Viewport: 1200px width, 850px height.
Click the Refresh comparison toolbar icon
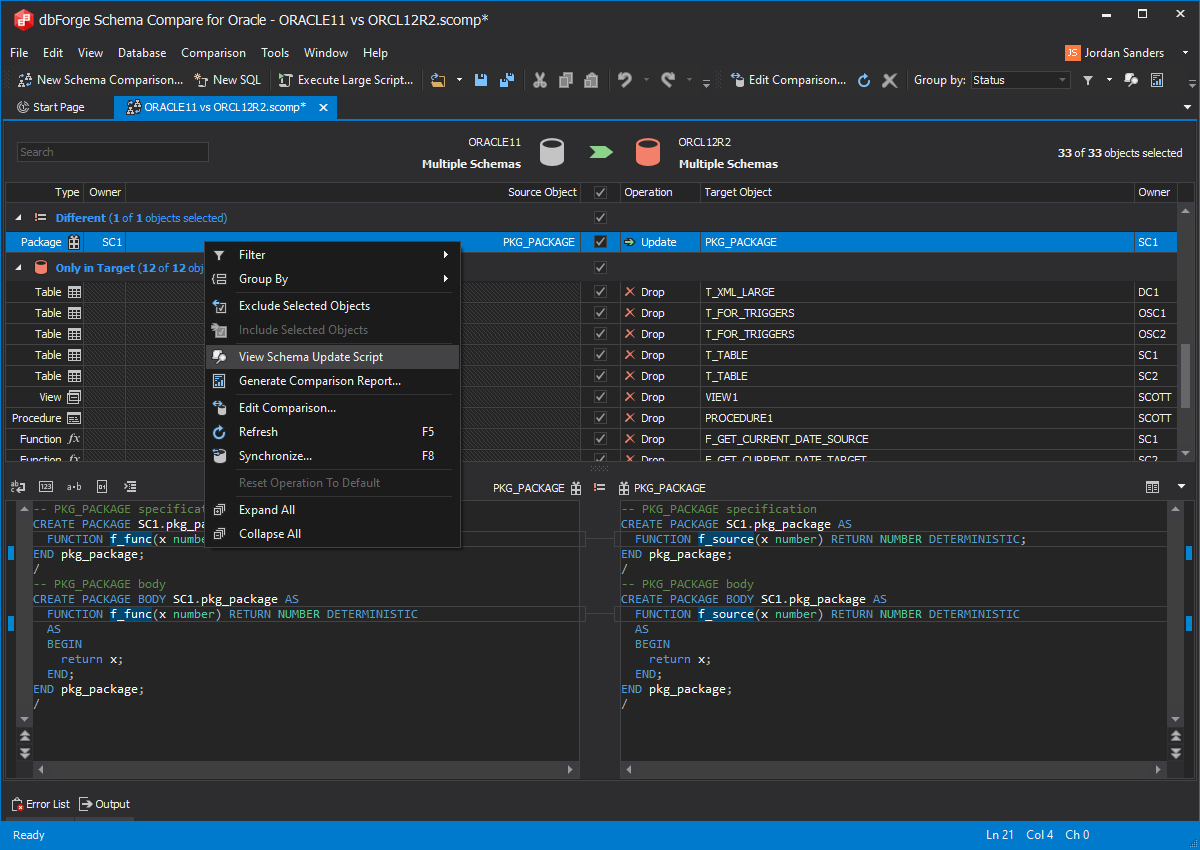(x=864, y=80)
